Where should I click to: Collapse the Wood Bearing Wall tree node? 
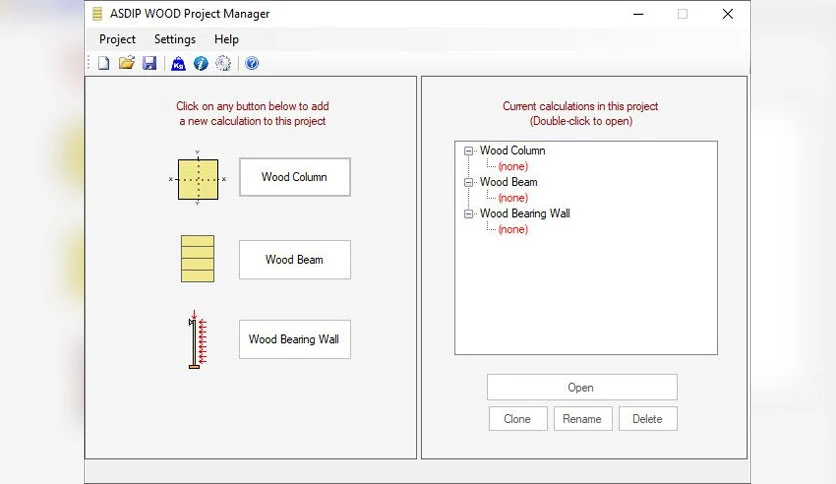tap(468, 214)
